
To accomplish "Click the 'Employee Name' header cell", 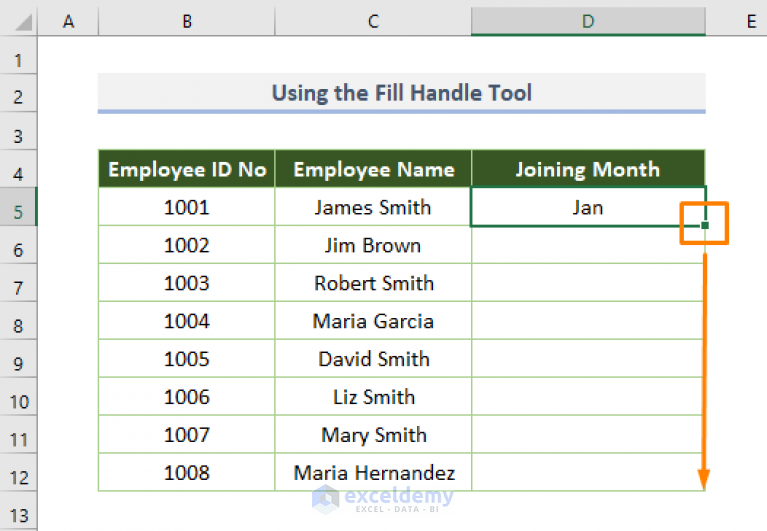I will pyautogui.click(x=373, y=169).
